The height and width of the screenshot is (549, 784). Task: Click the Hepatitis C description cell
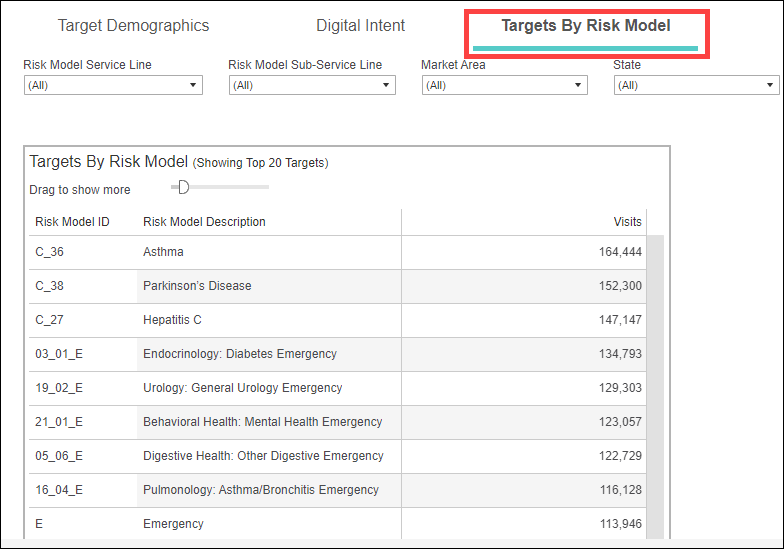point(173,320)
